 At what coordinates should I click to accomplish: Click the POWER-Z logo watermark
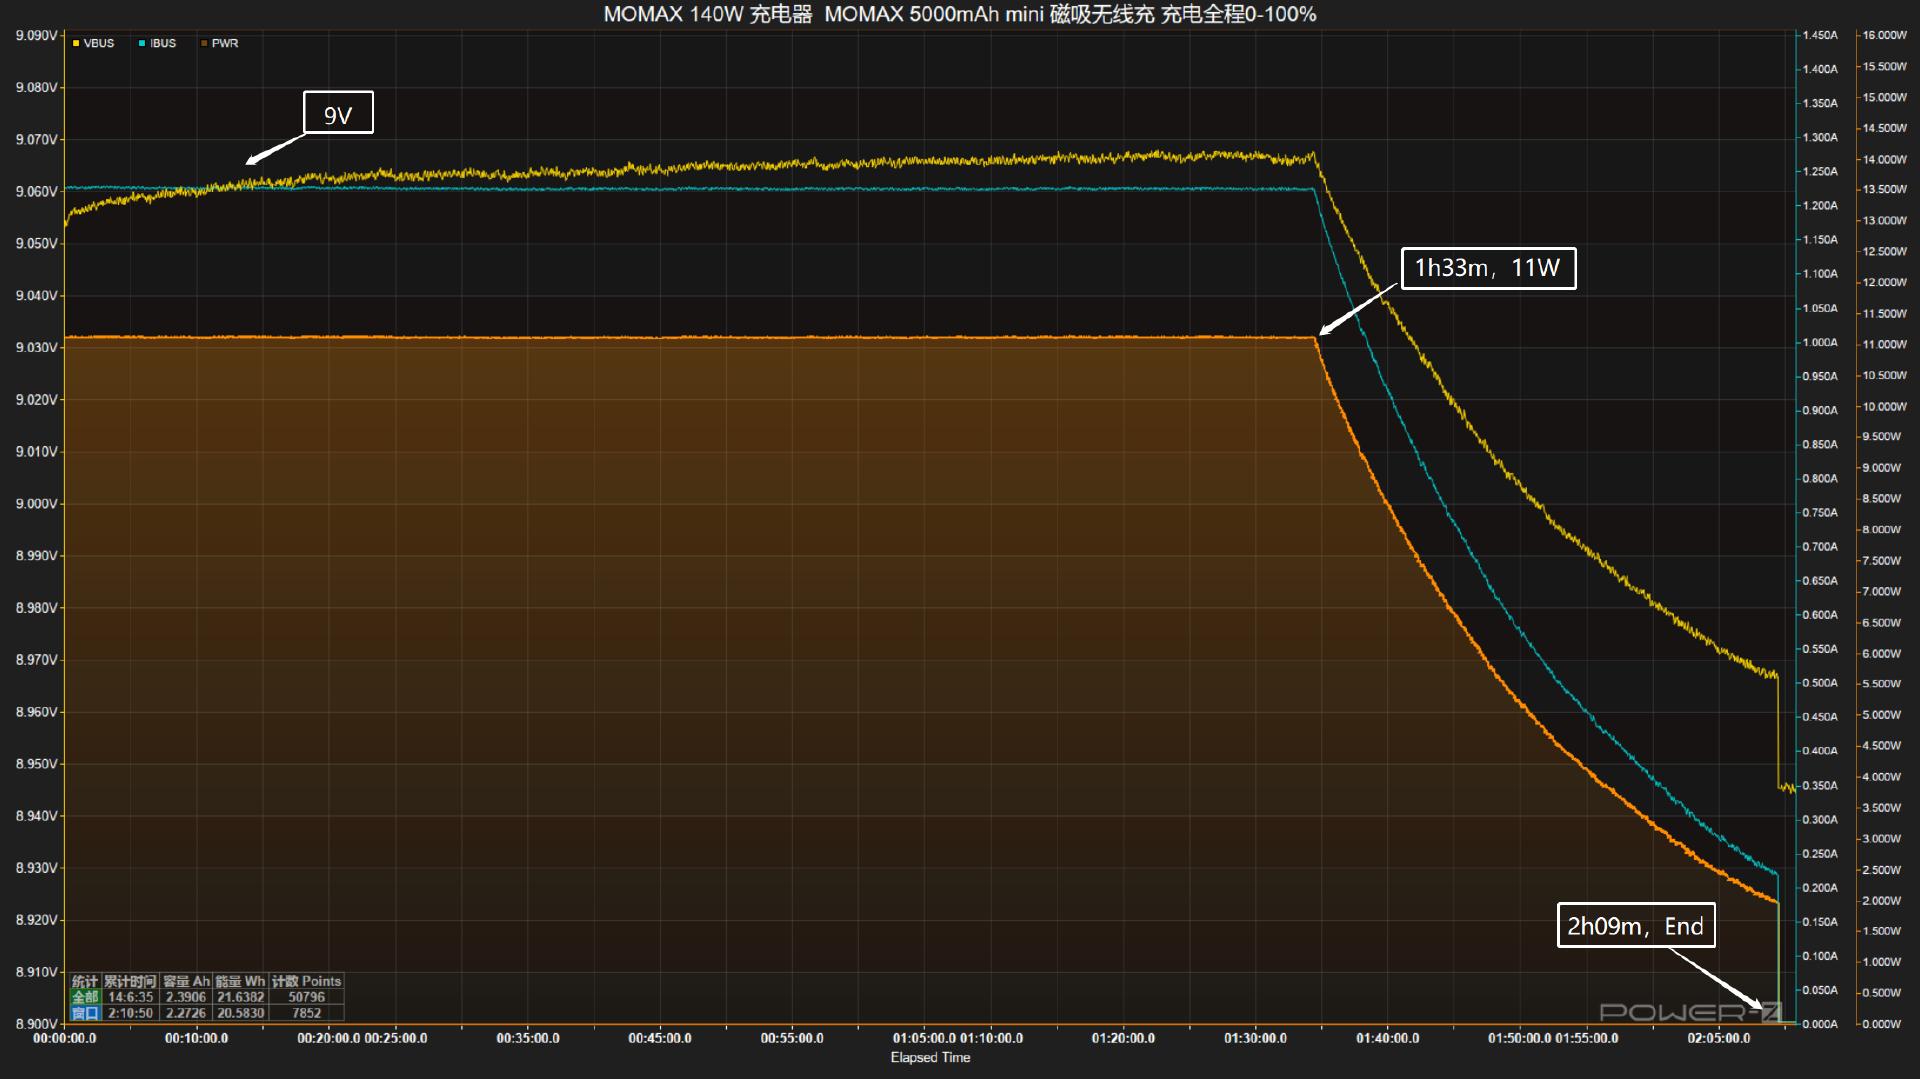pos(1690,1012)
